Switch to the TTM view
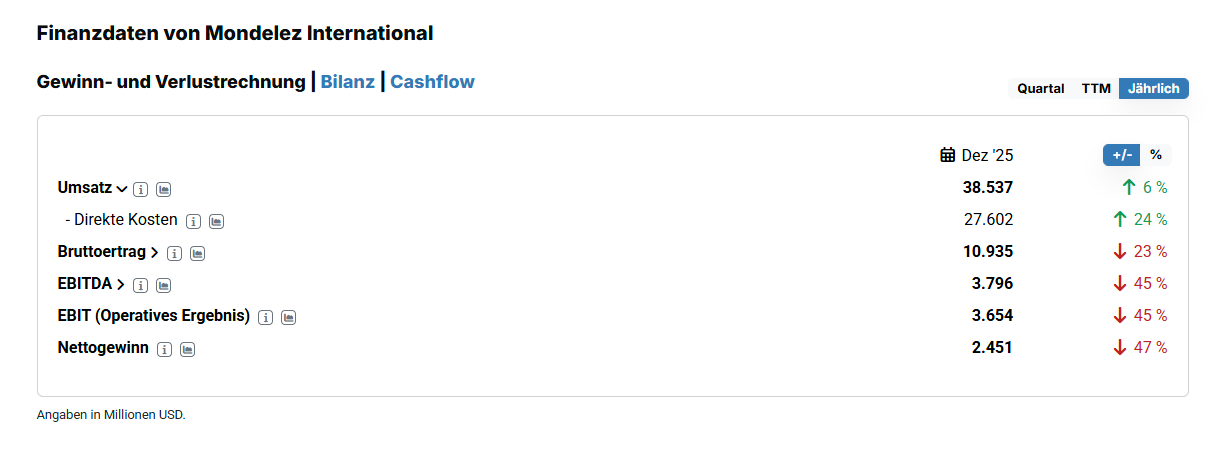1226x454 pixels. coord(1096,88)
